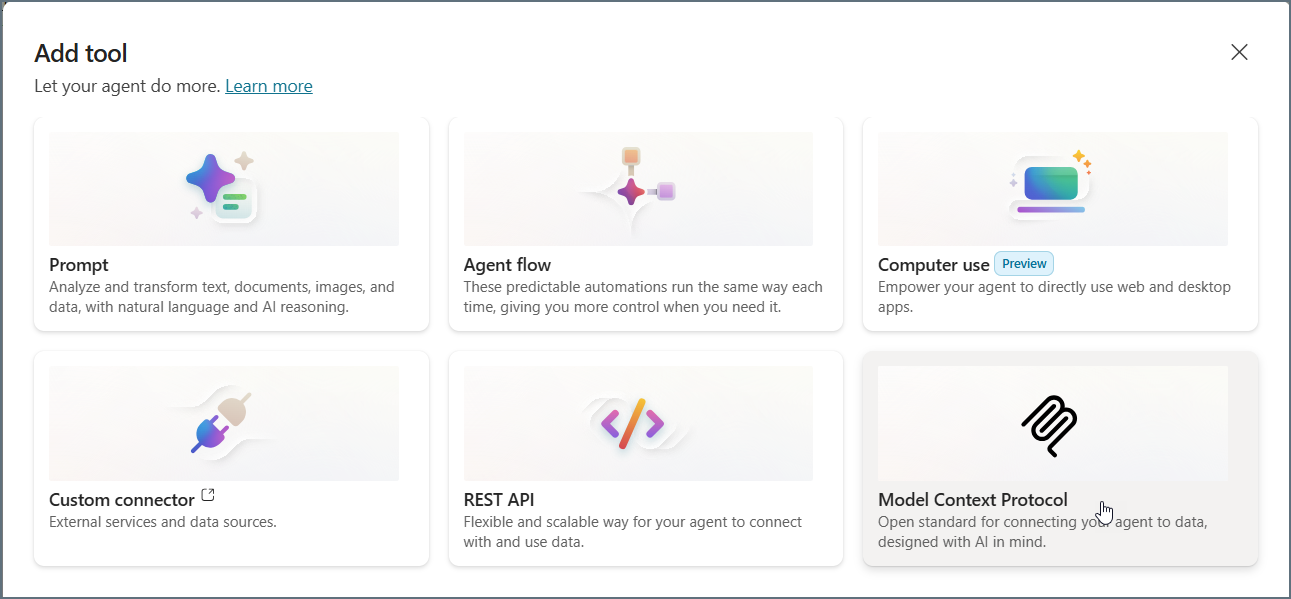Choose the Custom connector title
The image size is (1291, 599).
point(122,500)
